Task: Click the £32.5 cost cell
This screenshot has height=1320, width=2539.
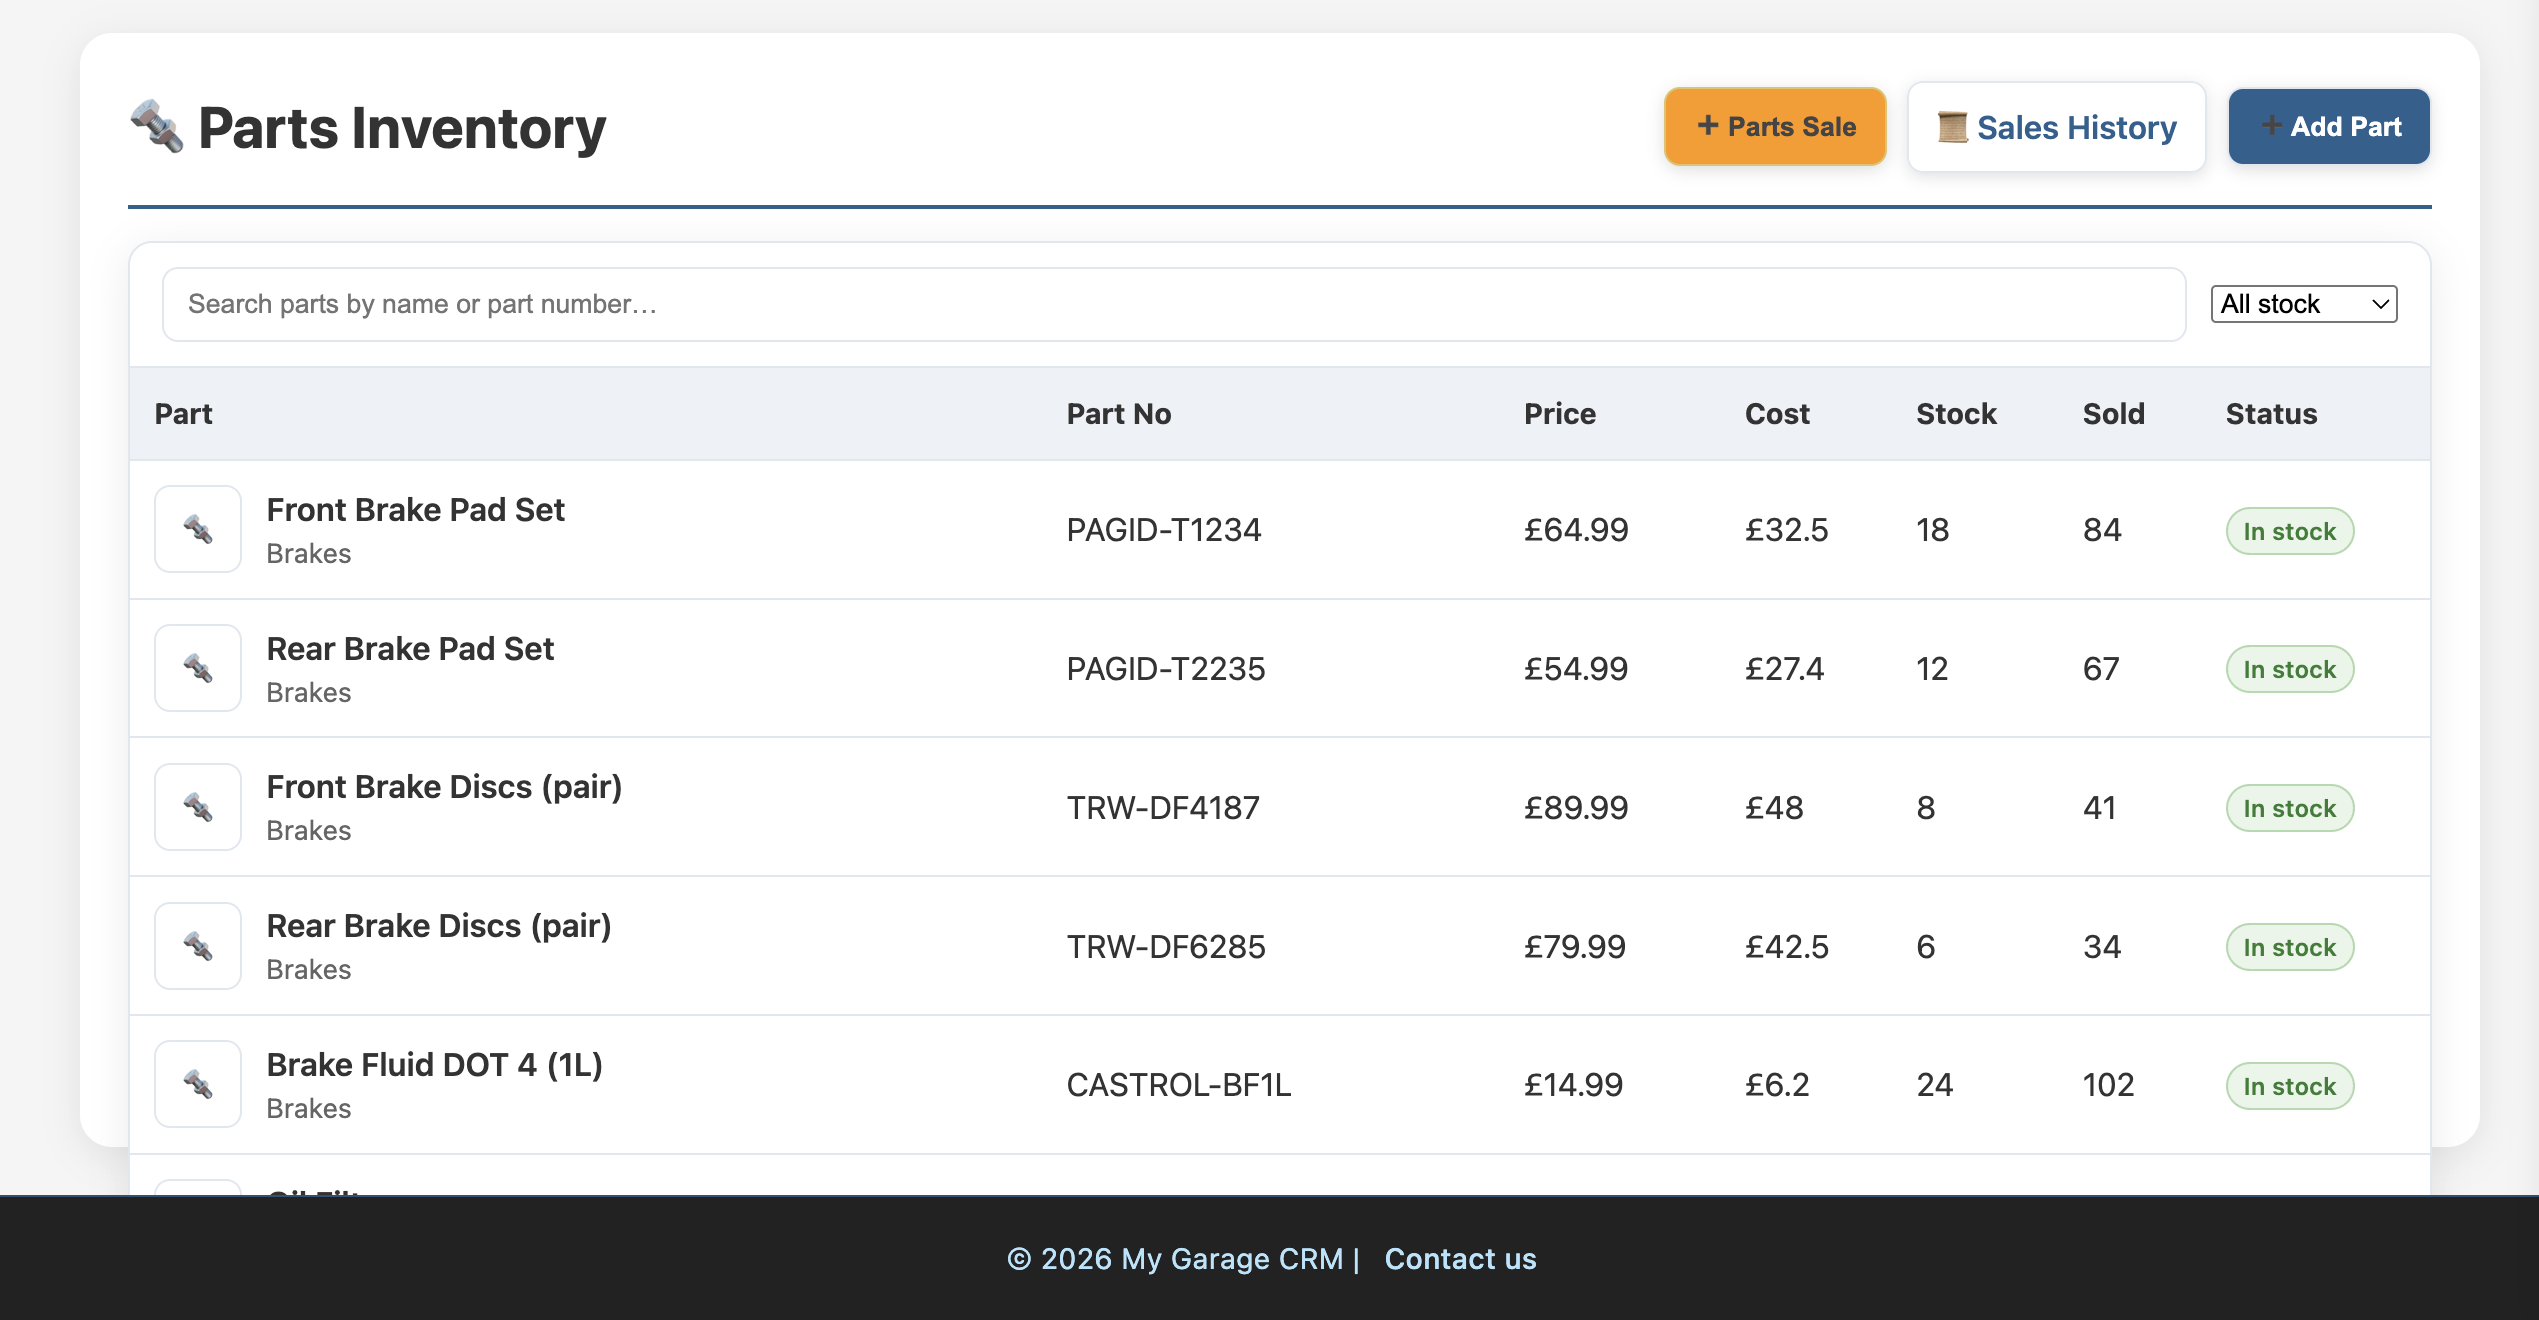Action: point(1786,530)
